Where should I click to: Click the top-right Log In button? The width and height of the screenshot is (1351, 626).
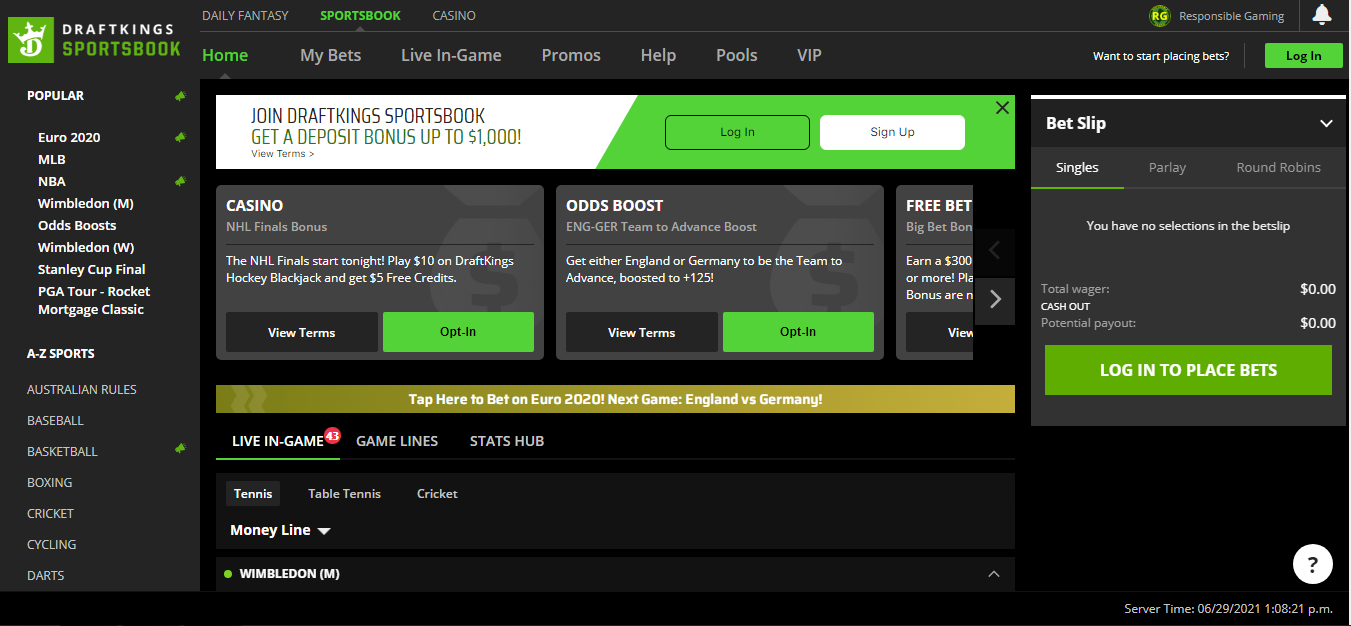coord(1303,56)
